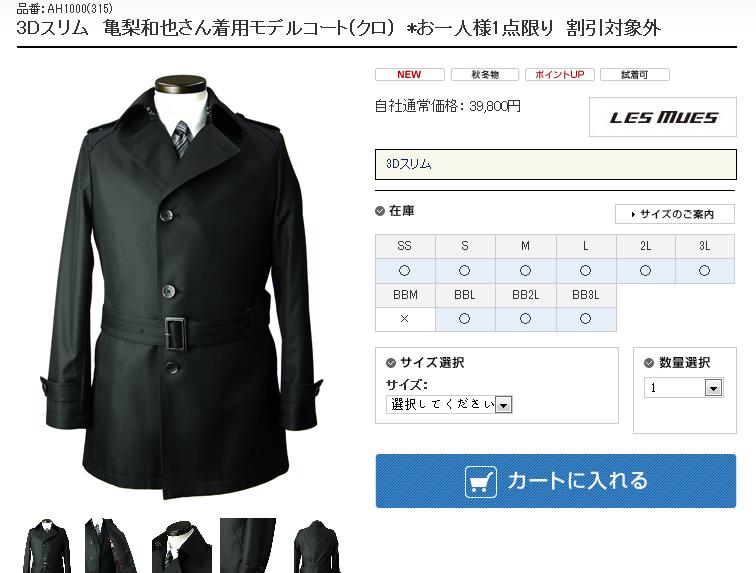Open the coat back view thumbnail
The height and width of the screenshot is (573, 756).
[317, 546]
